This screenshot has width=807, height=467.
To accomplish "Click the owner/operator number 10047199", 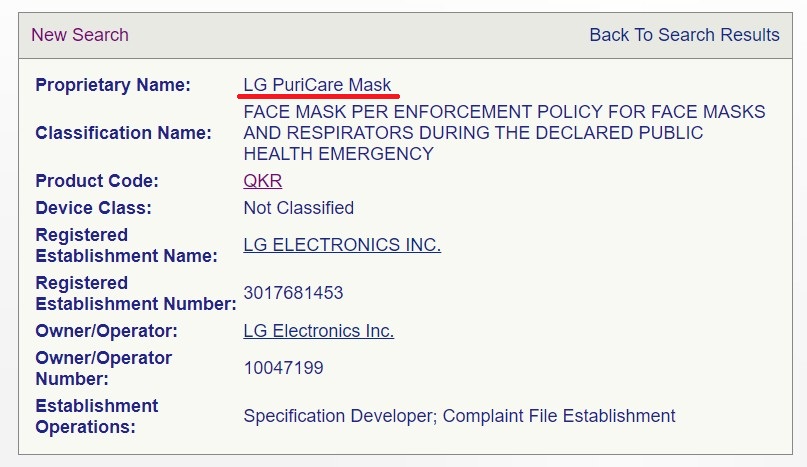I will [283, 368].
